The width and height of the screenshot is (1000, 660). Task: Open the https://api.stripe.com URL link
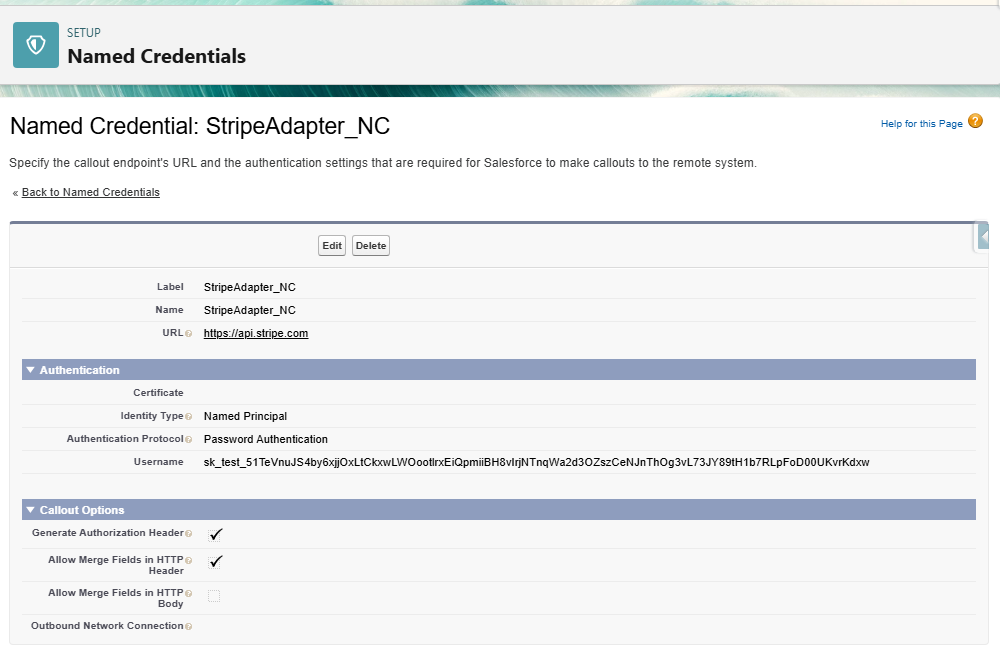pyautogui.click(x=256, y=333)
